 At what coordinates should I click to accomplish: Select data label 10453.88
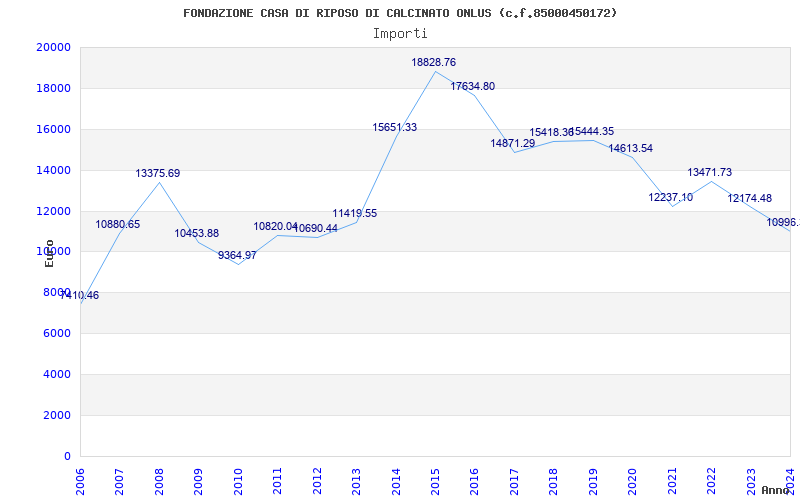pyautogui.click(x=197, y=234)
